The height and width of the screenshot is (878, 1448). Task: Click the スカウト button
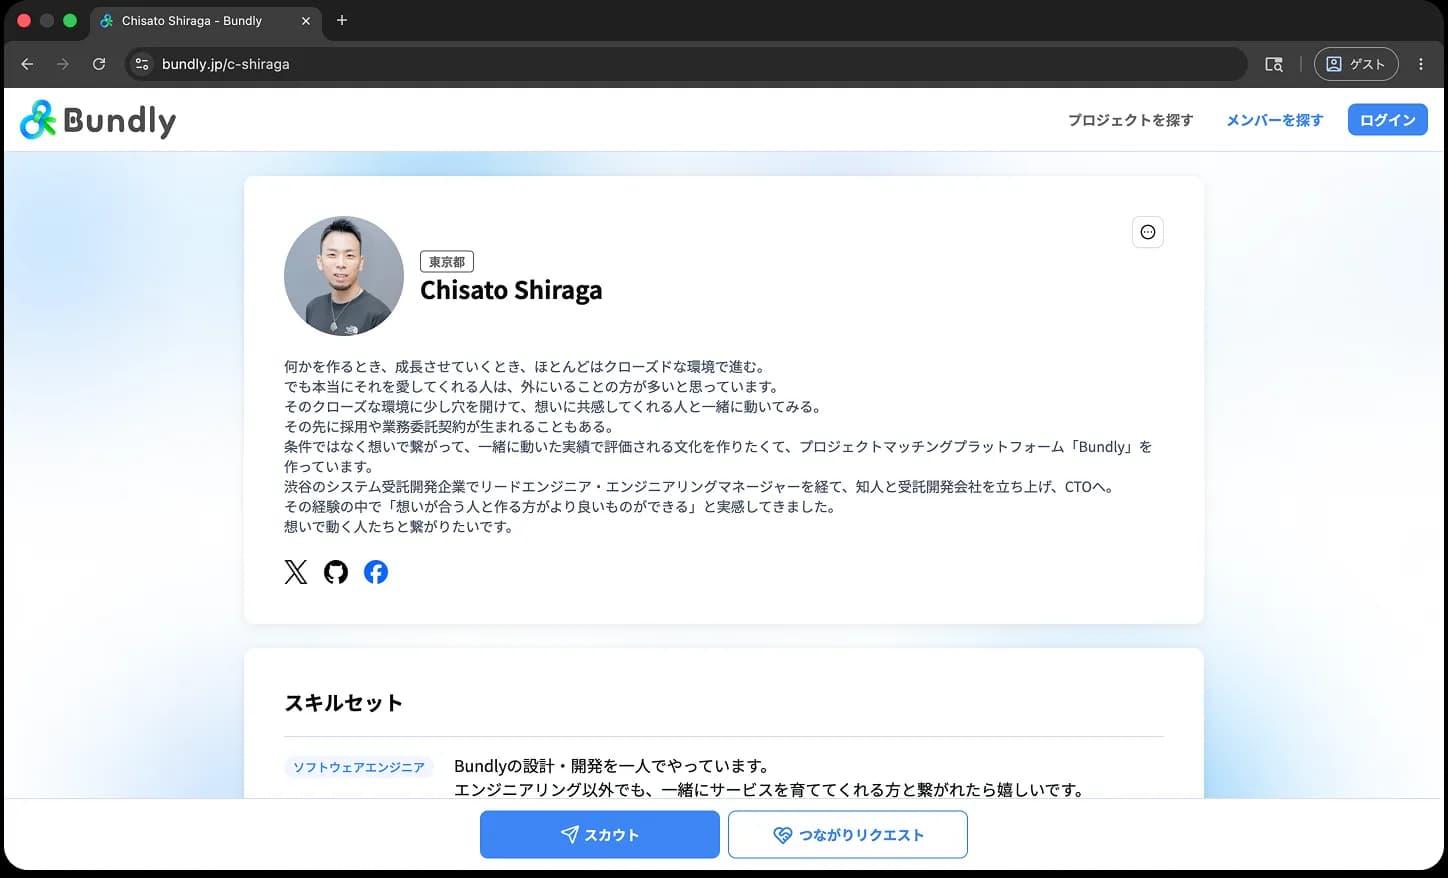coord(600,835)
